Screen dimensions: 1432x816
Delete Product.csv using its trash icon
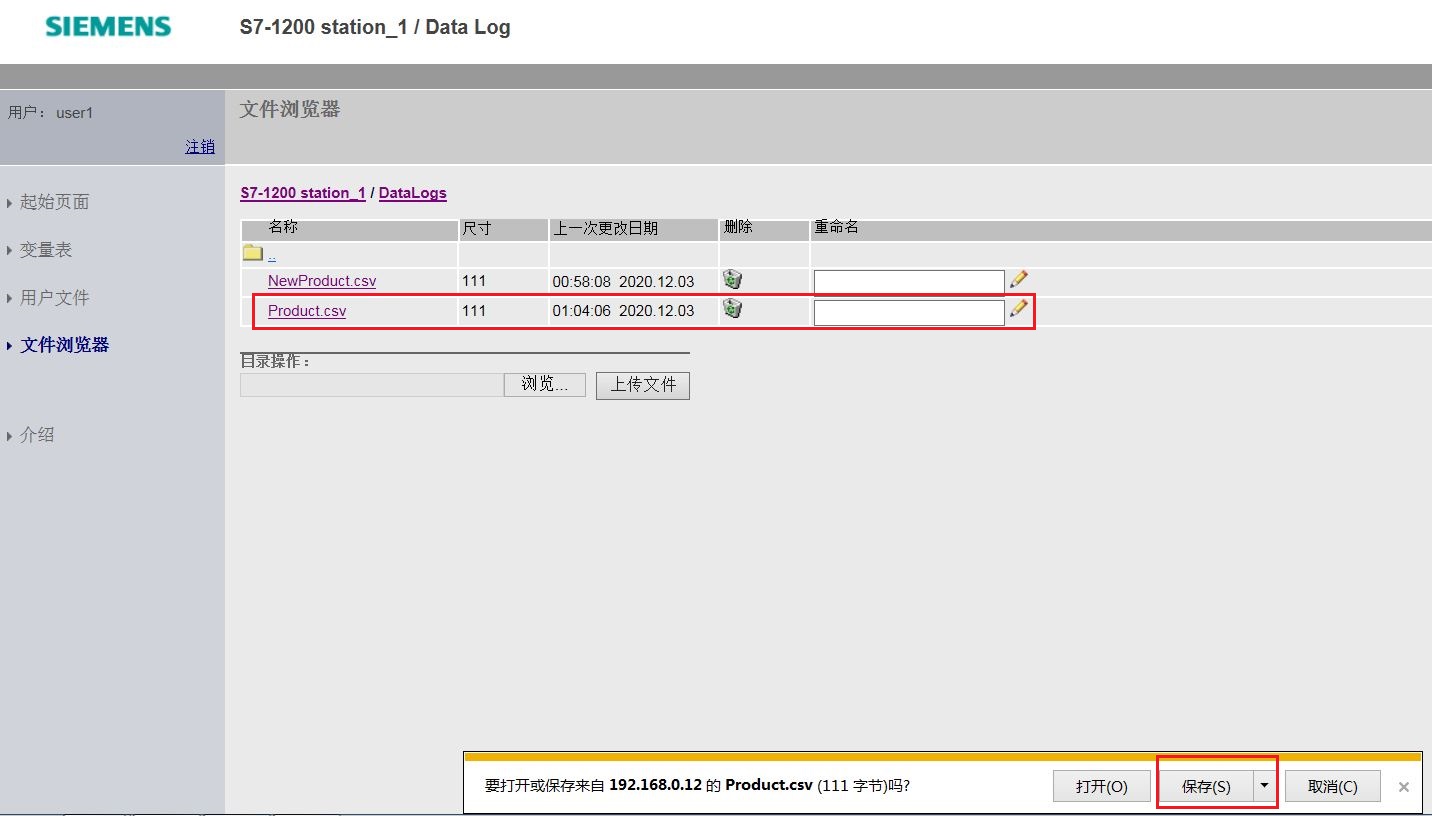click(732, 309)
